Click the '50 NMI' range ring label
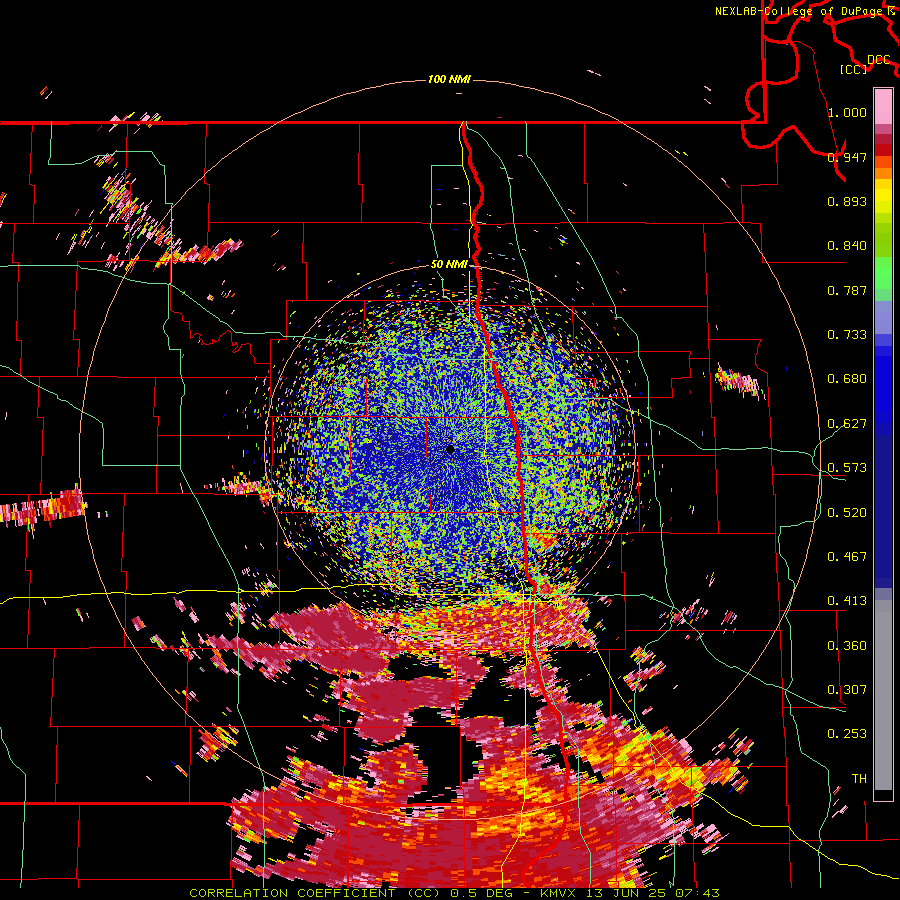This screenshot has height=900, width=900. click(449, 265)
